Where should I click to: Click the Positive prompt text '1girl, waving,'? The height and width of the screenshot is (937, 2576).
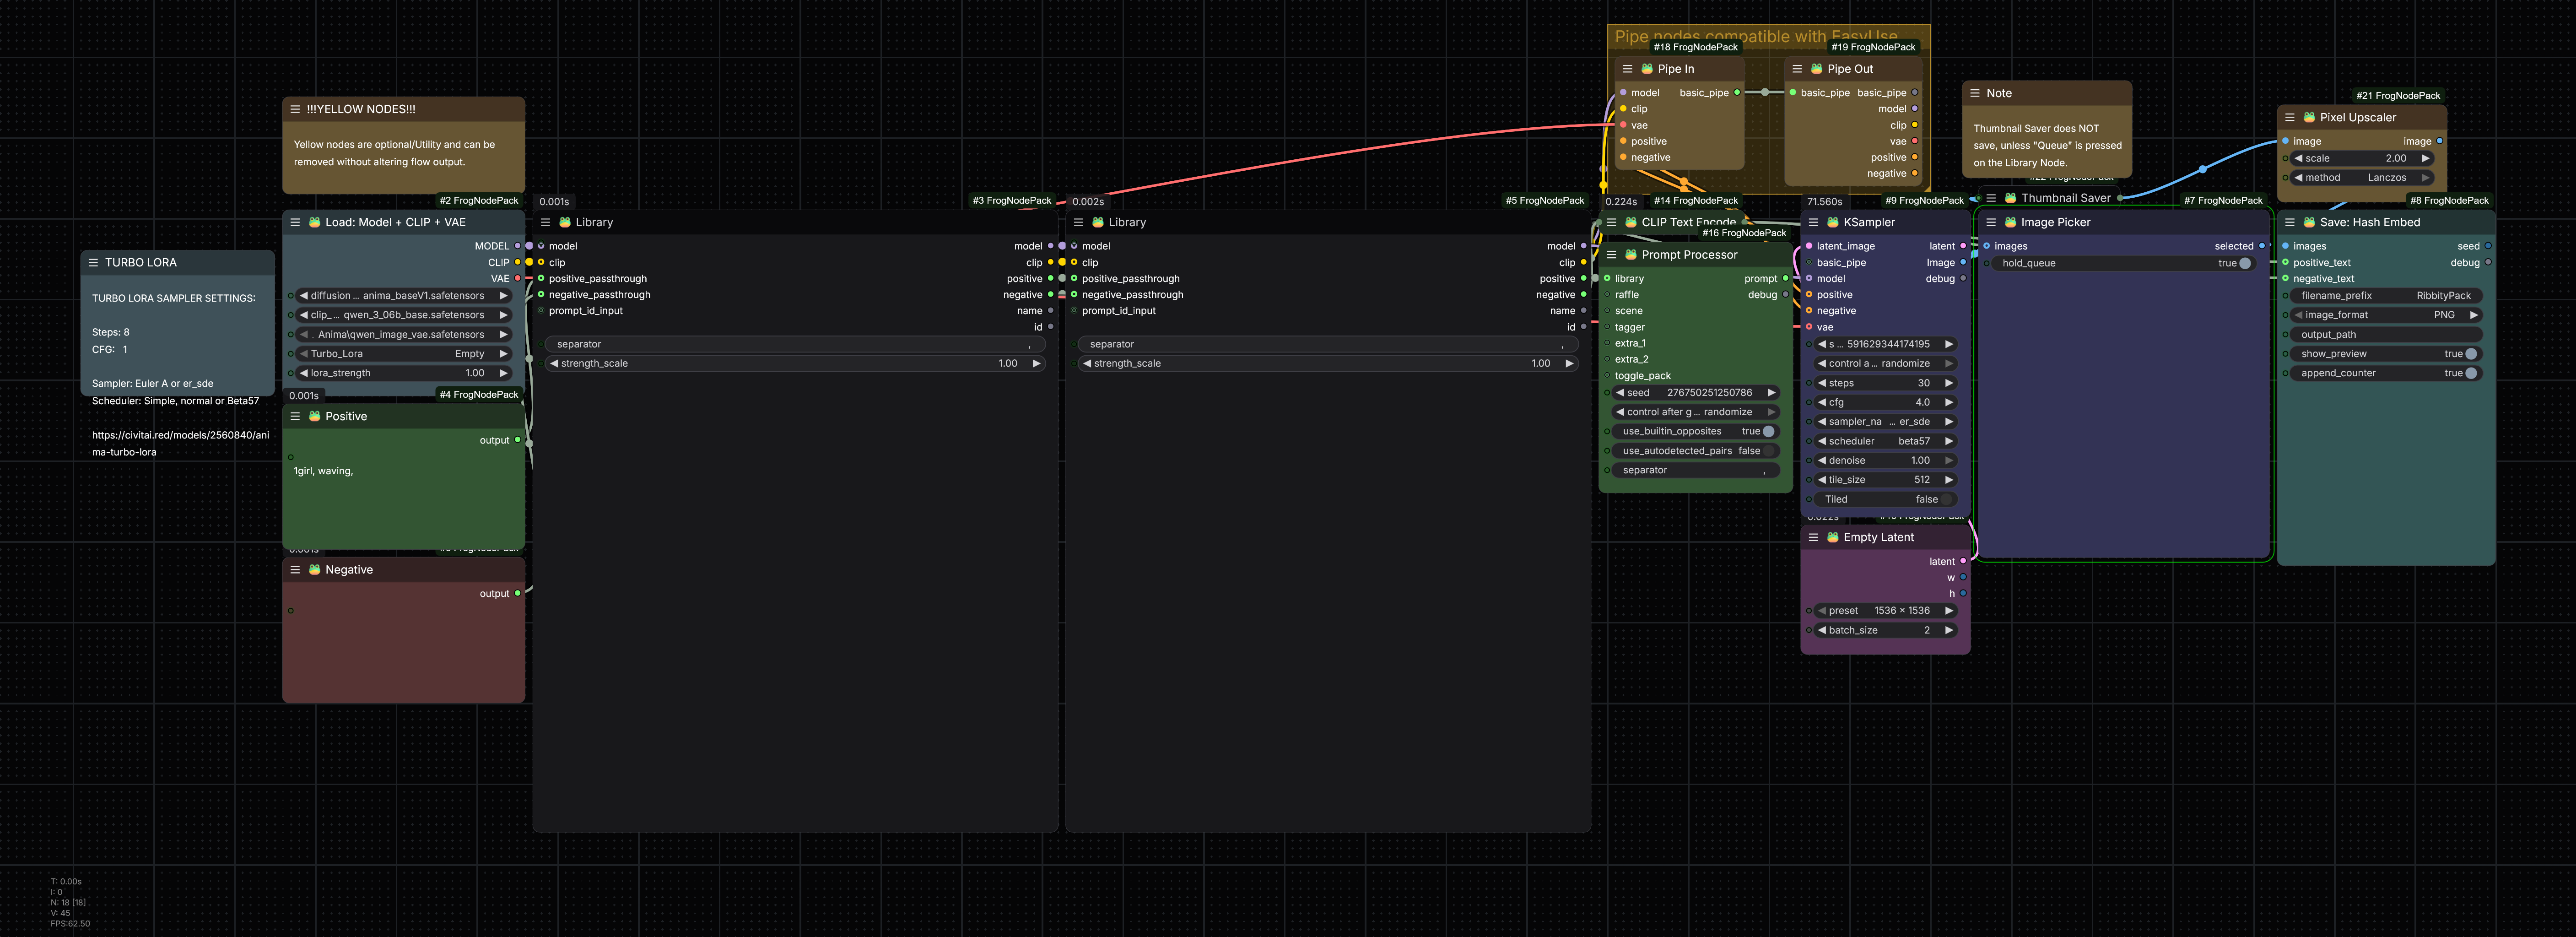tap(323, 471)
